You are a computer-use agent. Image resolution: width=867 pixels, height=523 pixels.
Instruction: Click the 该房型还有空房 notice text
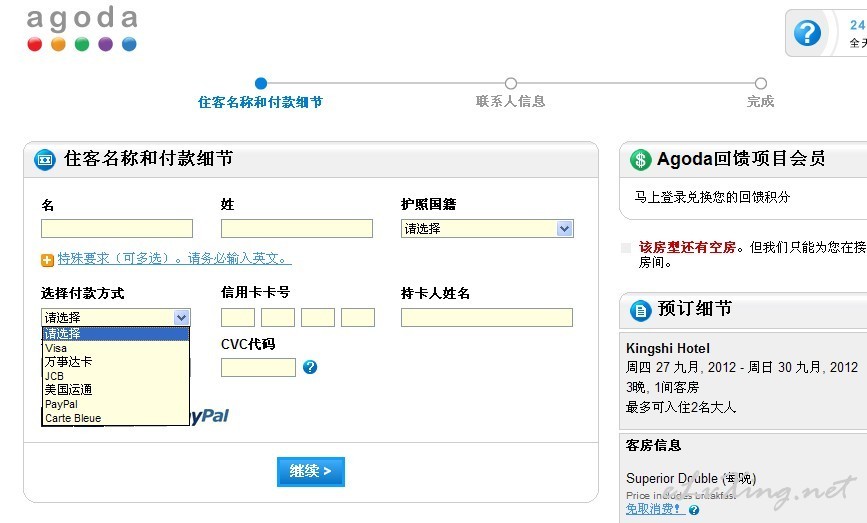[x=687, y=247]
